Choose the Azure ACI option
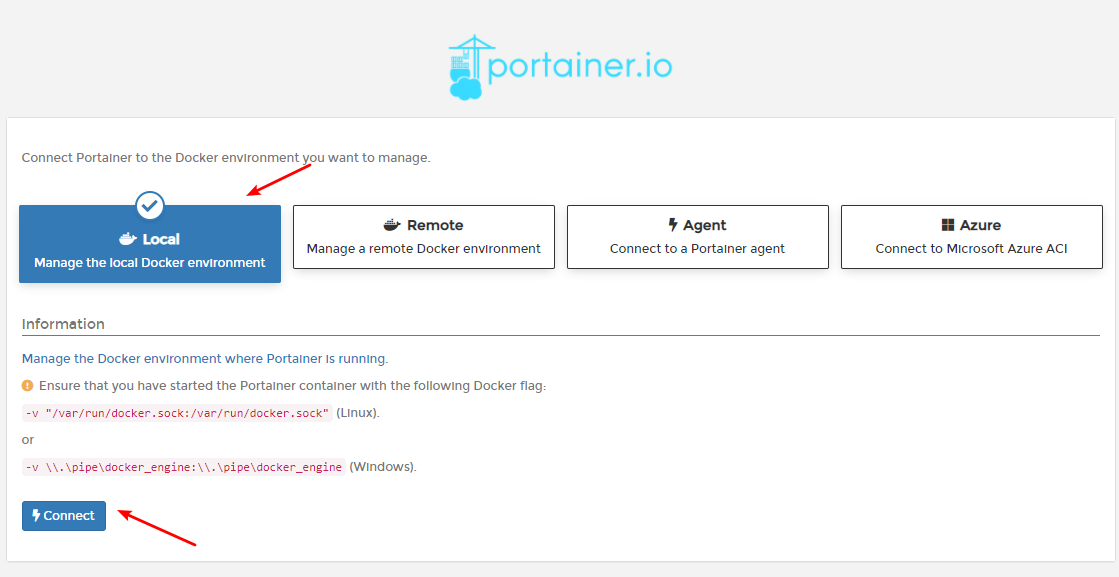Image resolution: width=1119 pixels, height=577 pixels. [x=971, y=237]
